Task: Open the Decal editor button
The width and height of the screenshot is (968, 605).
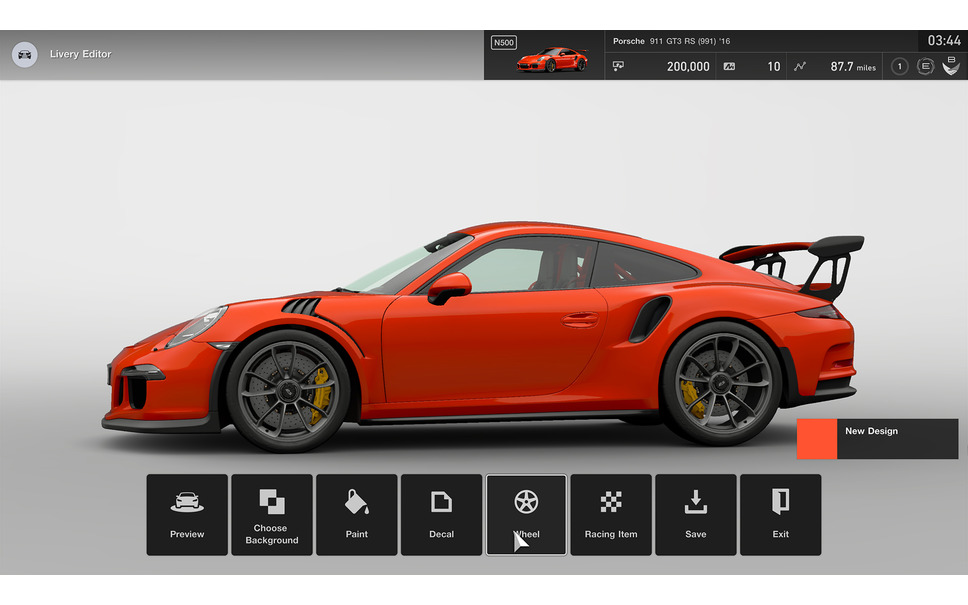Action: (x=441, y=515)
